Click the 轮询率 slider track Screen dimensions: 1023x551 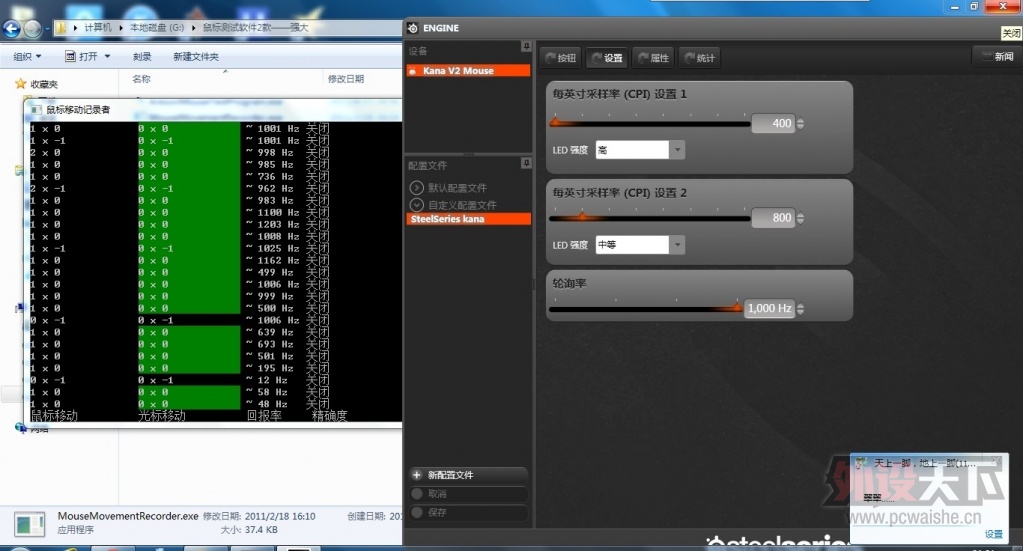point(646,308)
